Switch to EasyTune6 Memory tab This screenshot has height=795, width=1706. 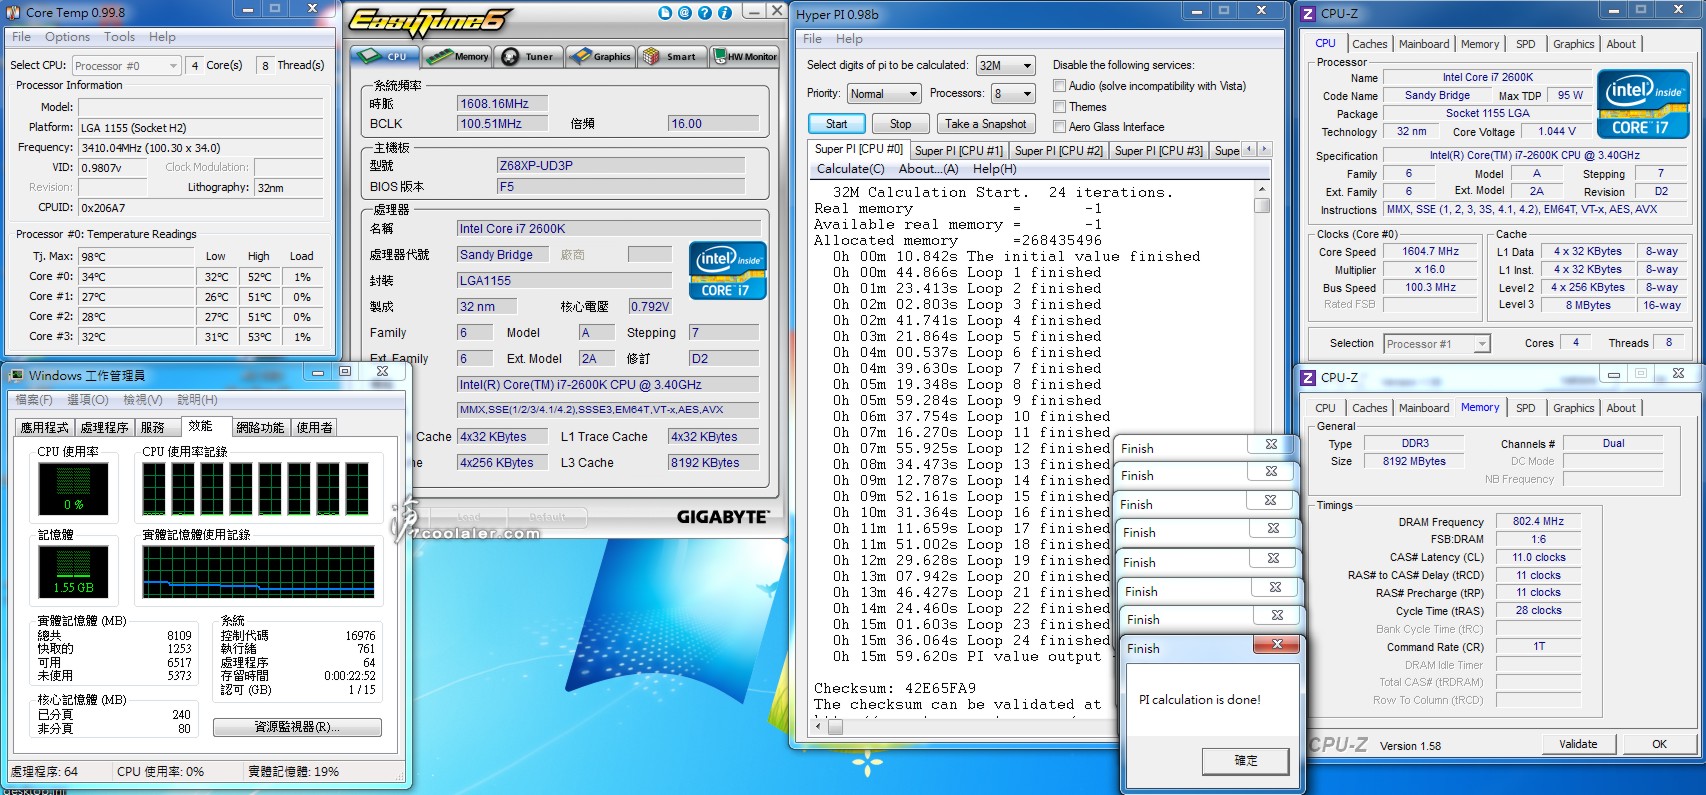pos(457,56)
